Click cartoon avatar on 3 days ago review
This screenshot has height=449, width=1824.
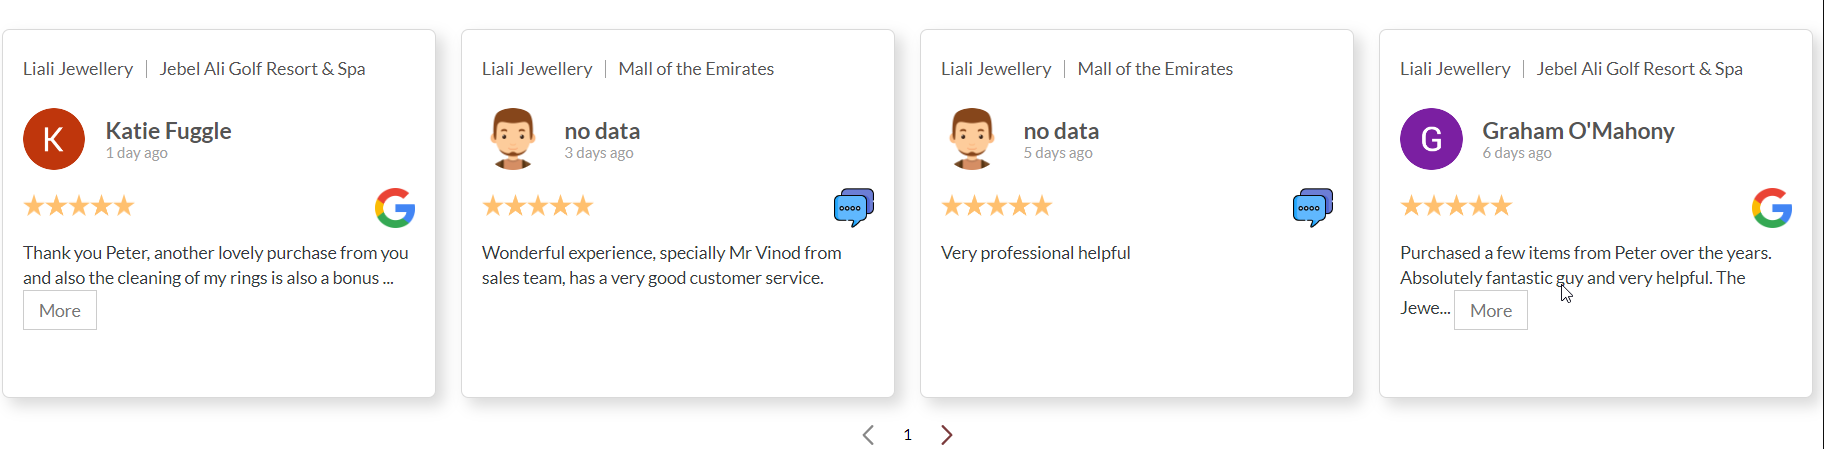(x=513, y=138)
